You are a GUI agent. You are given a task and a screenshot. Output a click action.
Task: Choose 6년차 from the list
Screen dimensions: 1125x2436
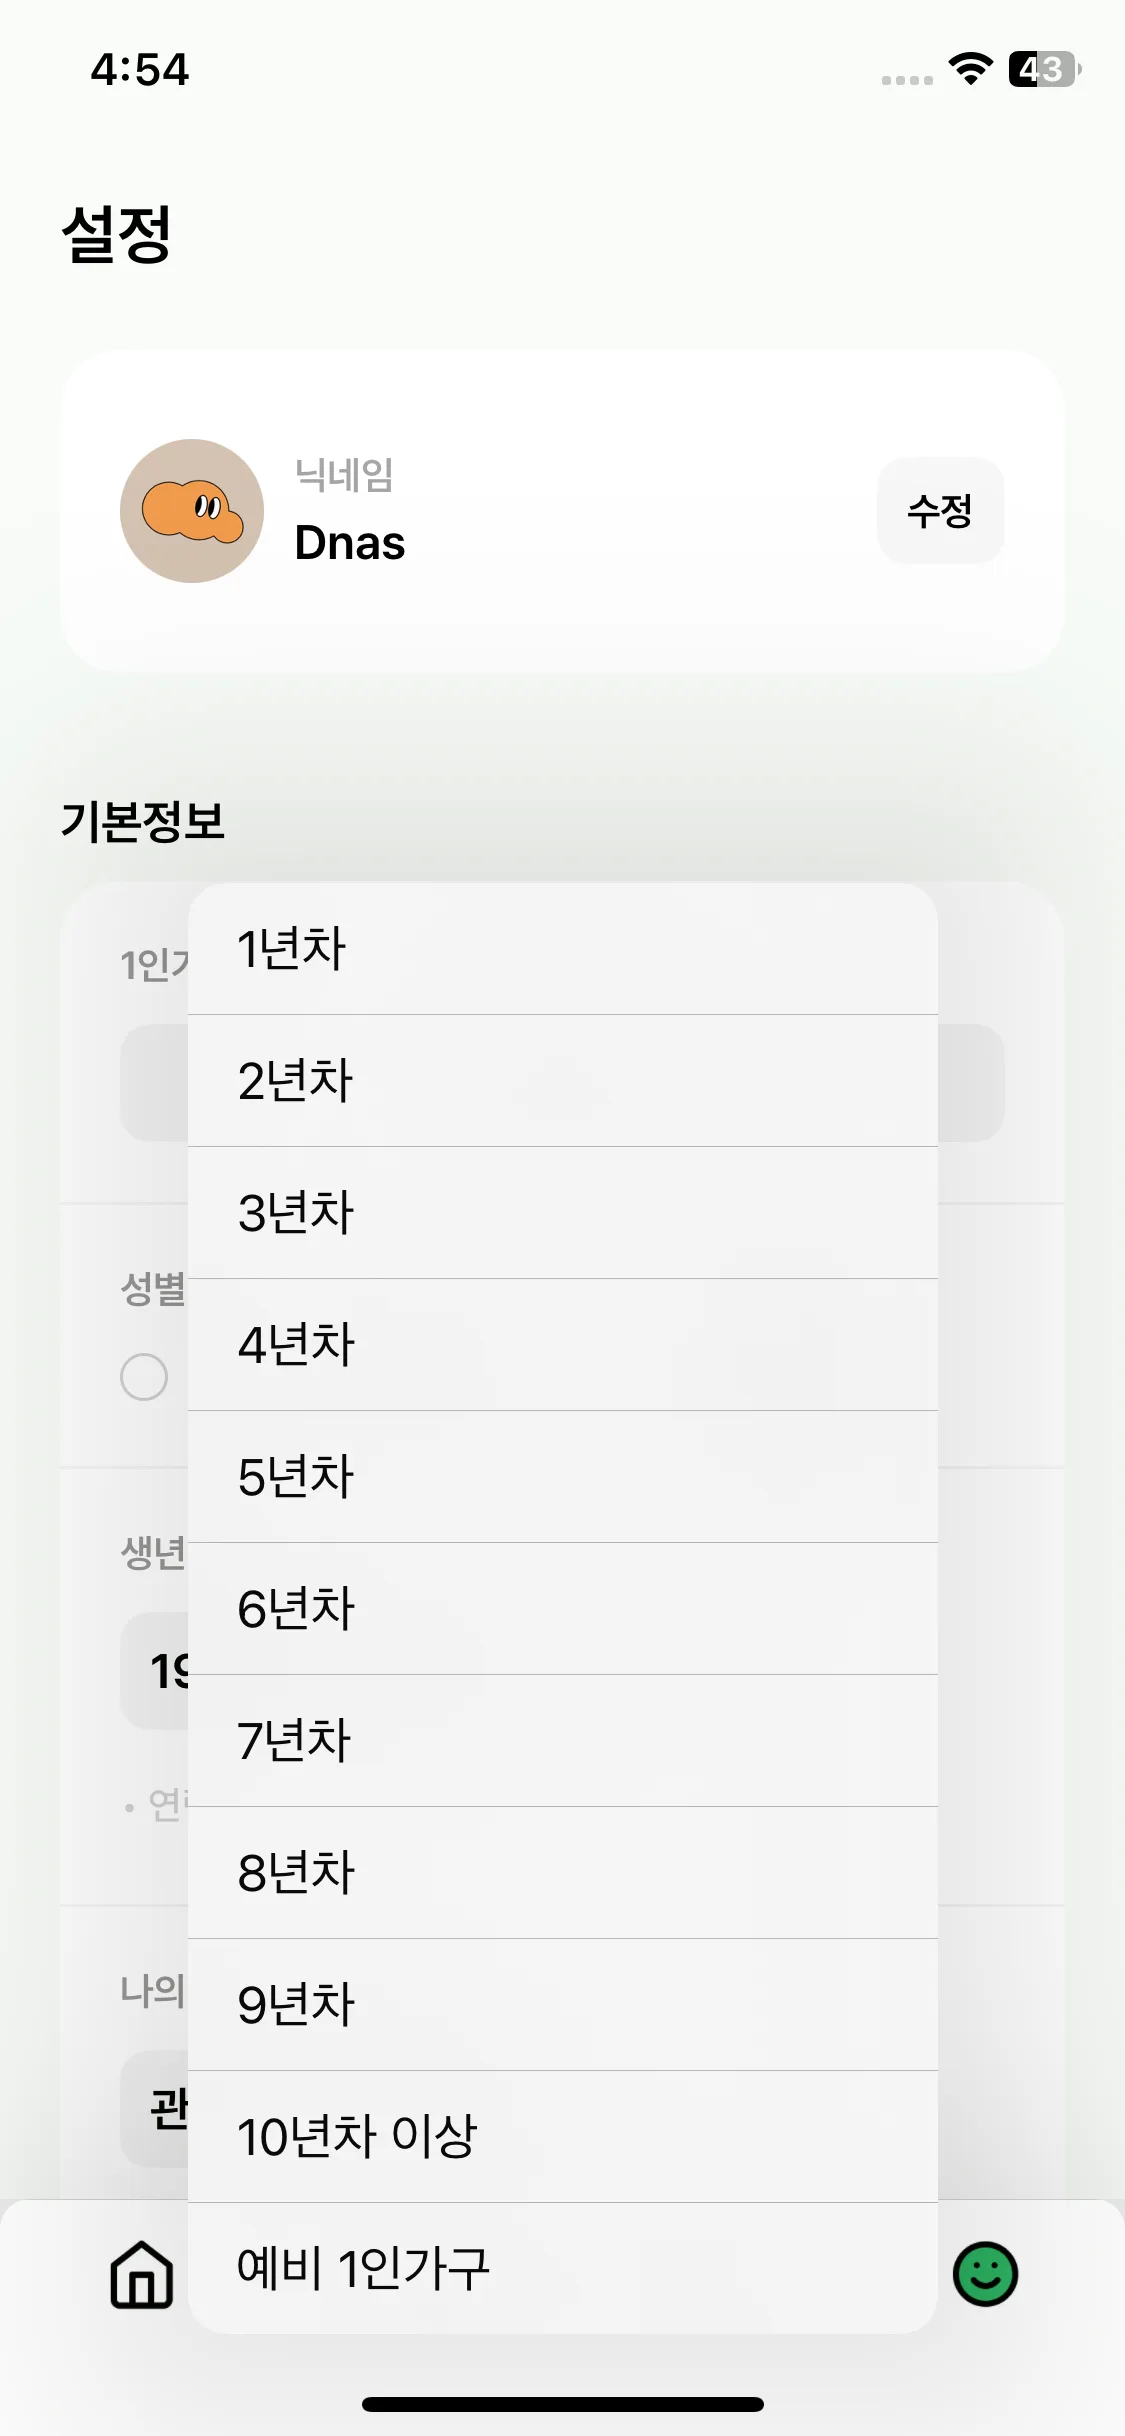tap(562, 1609)
